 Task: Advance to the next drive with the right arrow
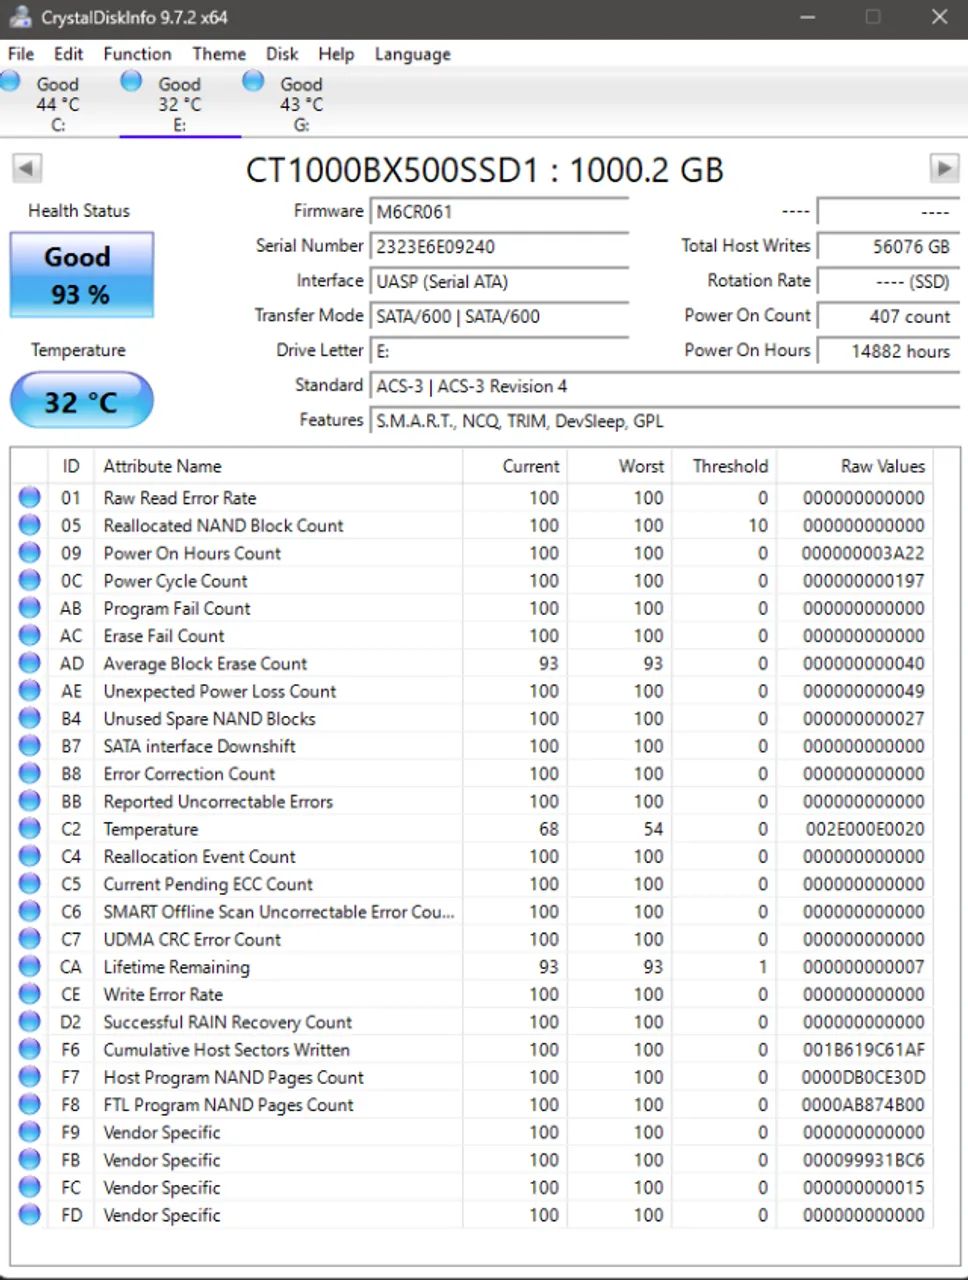[x=944, y=168]
